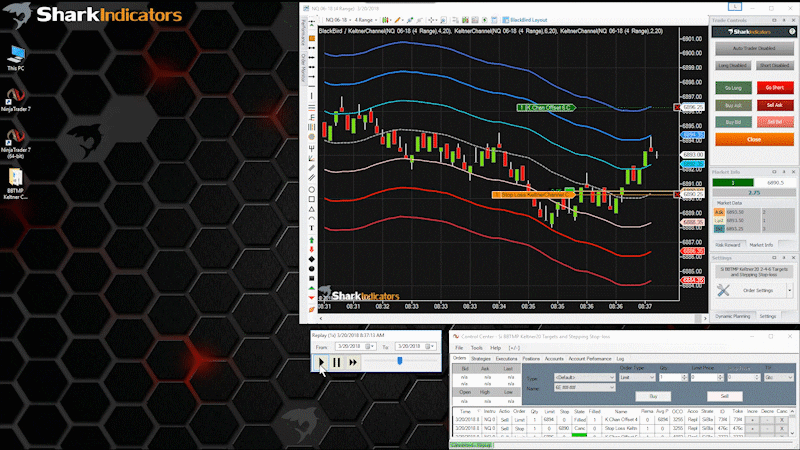Switch to Strategies tab in Control Center

(481, 359)
